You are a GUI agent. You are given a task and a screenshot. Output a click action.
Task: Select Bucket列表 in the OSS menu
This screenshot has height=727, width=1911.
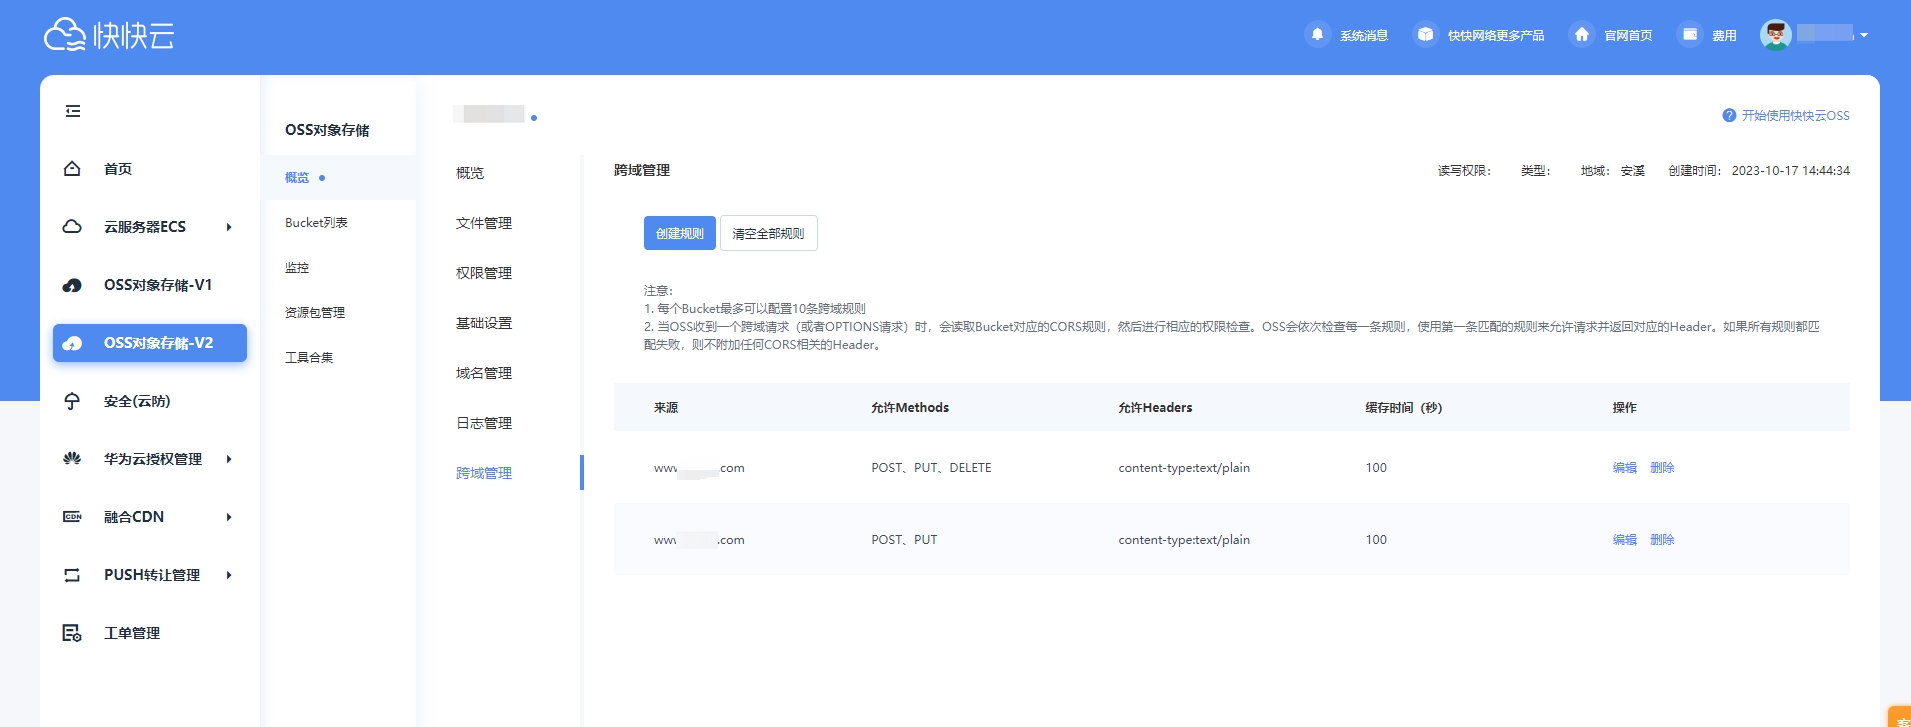pos(316,223)
